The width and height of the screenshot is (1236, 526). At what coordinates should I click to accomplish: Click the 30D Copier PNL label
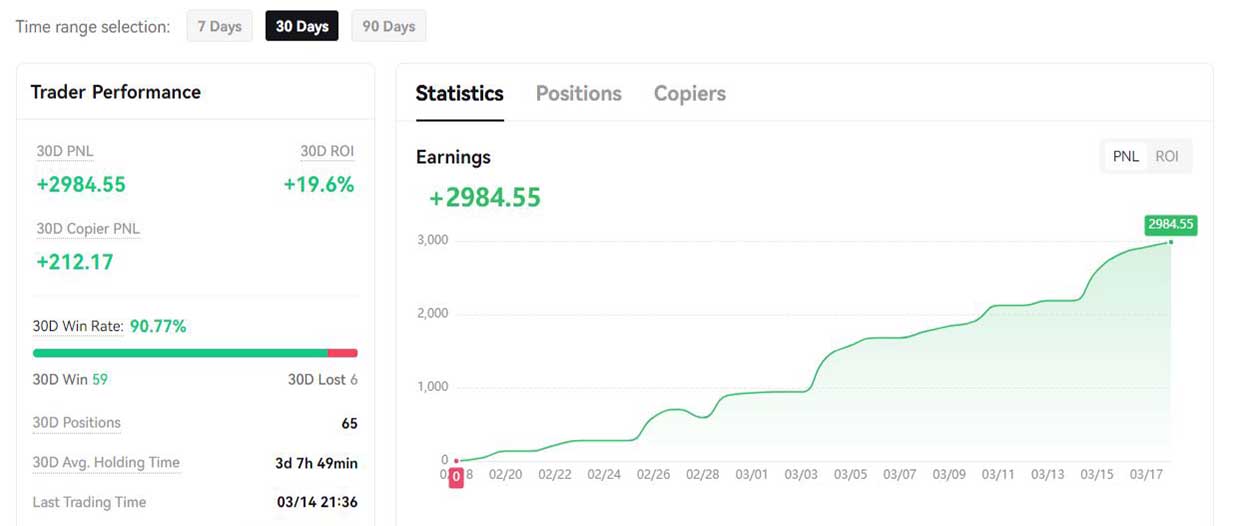pos(88,229)
